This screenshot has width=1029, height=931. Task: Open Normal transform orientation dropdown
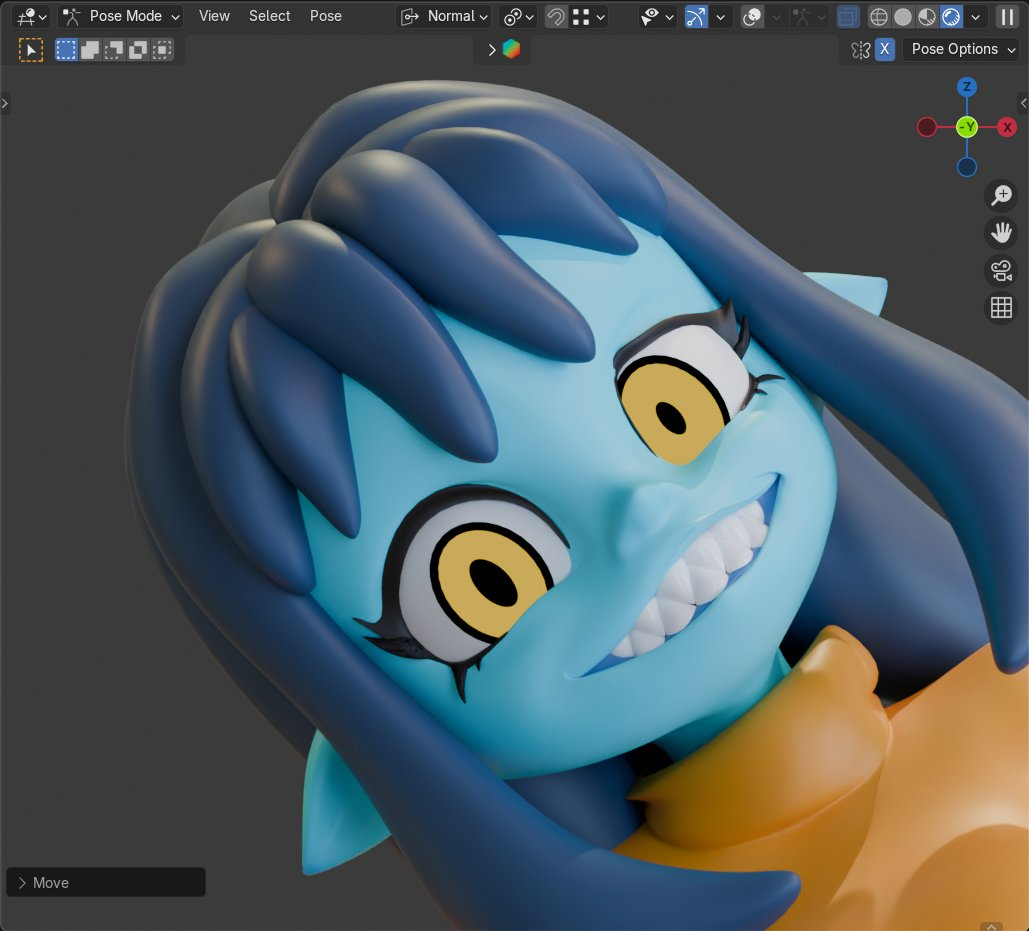click(x=444, y=17)
